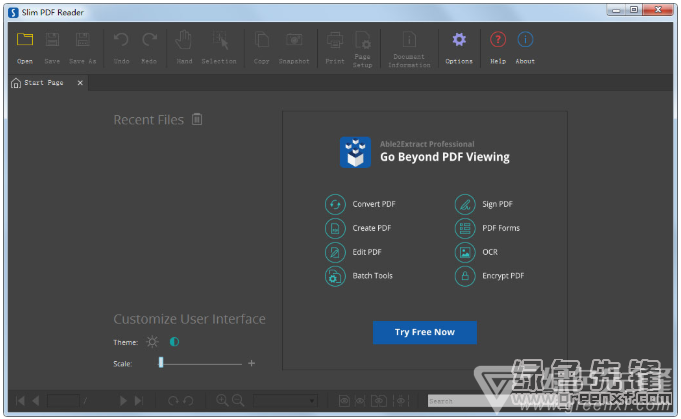The height and width of the screenshot is (419, 681).
Task: Click the Convert PDF text link
Action: pos(374,204)
